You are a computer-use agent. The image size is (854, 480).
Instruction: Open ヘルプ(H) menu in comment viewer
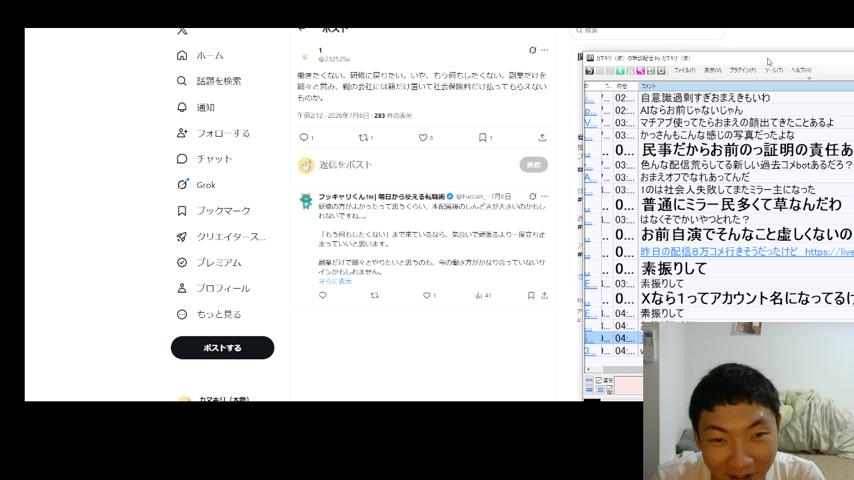pyautogui.click(x=801, y=70)
